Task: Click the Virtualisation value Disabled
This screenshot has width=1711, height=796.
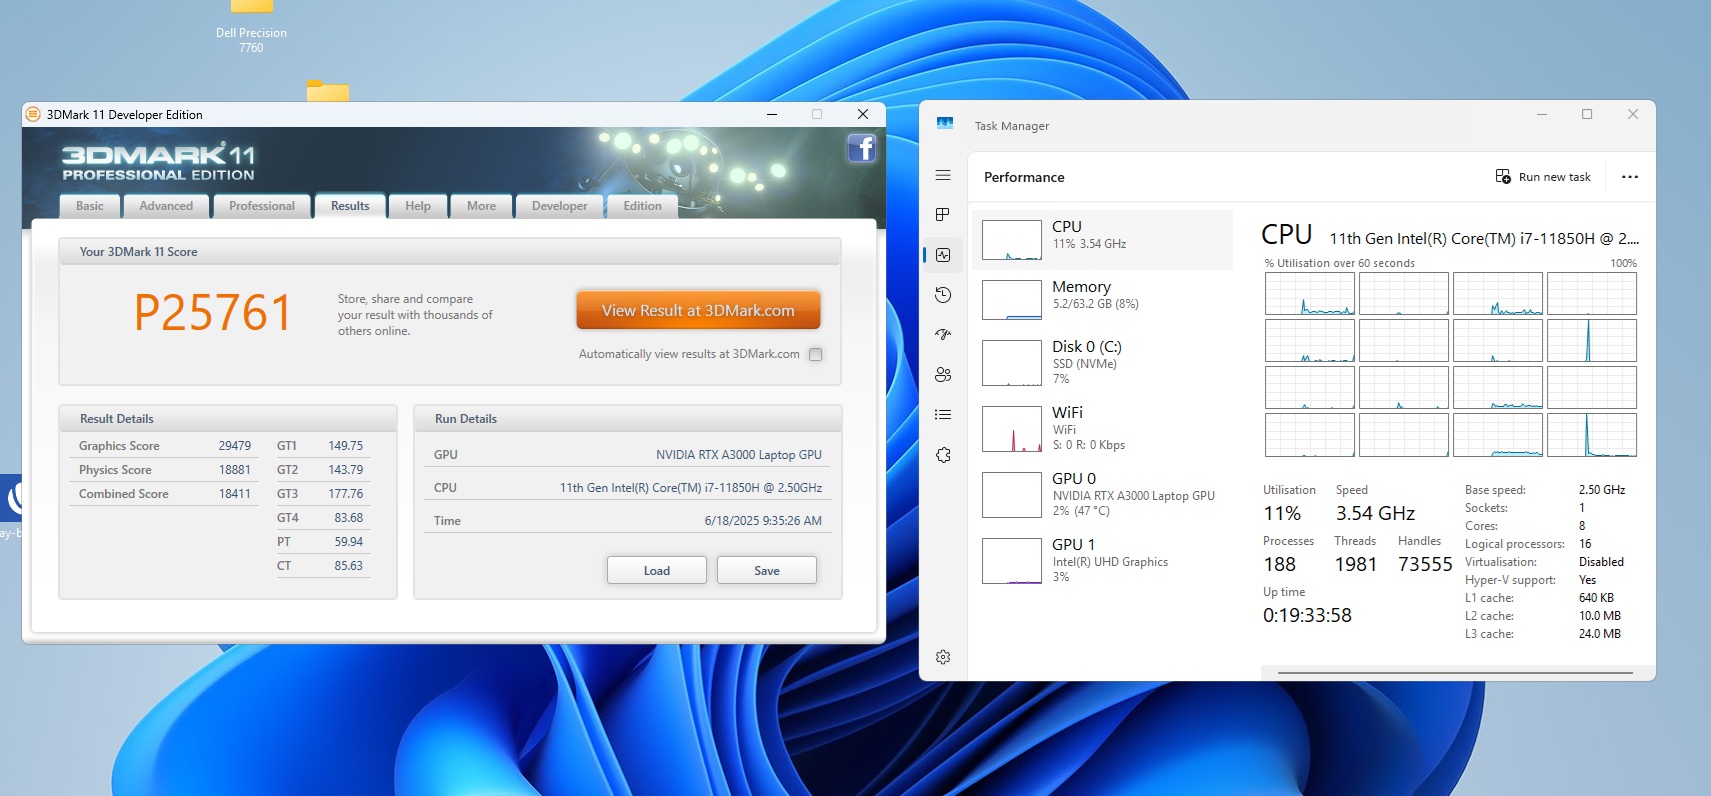Action: (1601, 562)
